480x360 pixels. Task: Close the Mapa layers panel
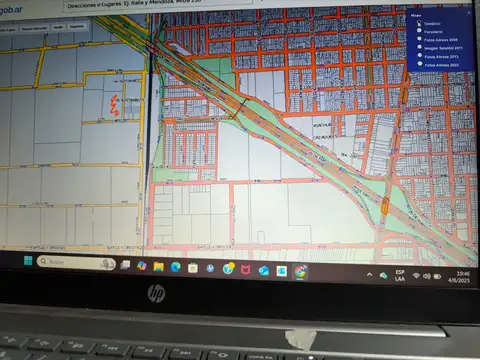469,13
